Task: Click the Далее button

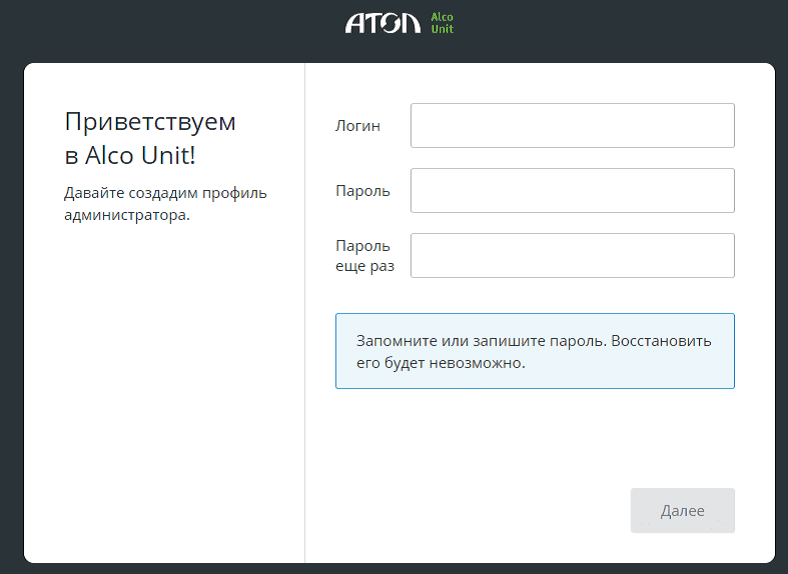Action: [682, 510]
